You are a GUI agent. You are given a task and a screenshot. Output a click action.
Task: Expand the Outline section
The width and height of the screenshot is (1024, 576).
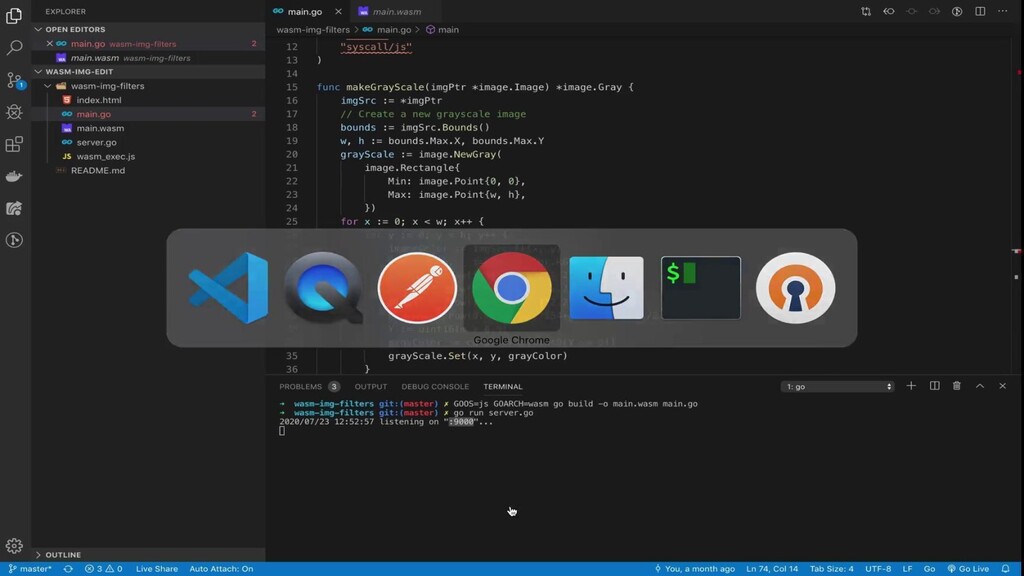tap(62, 555)
